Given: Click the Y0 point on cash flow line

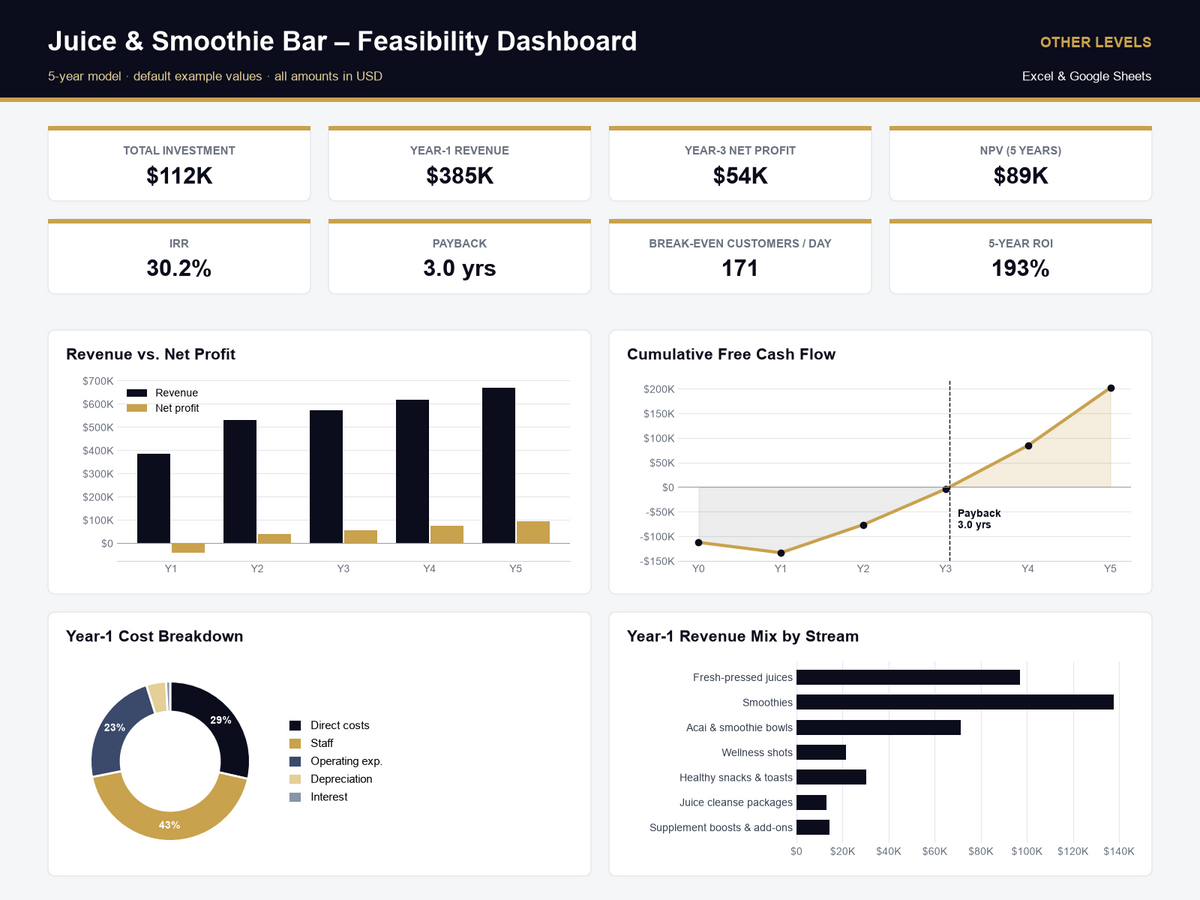Looking at the screenshot, I should click(x=699, y=542).
